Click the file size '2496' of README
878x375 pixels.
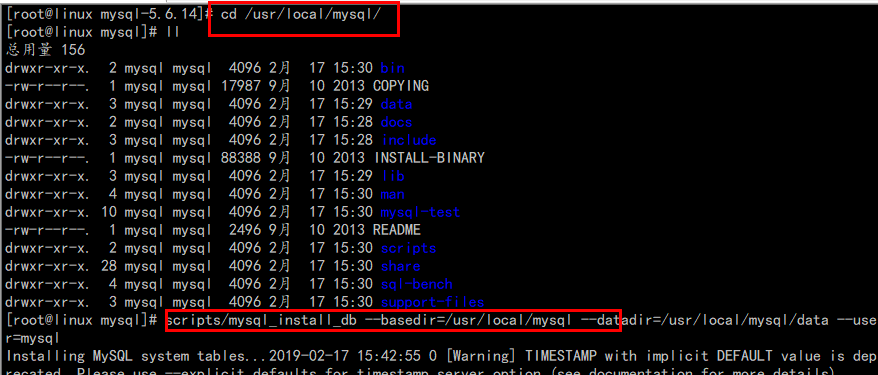pos(245,230)
